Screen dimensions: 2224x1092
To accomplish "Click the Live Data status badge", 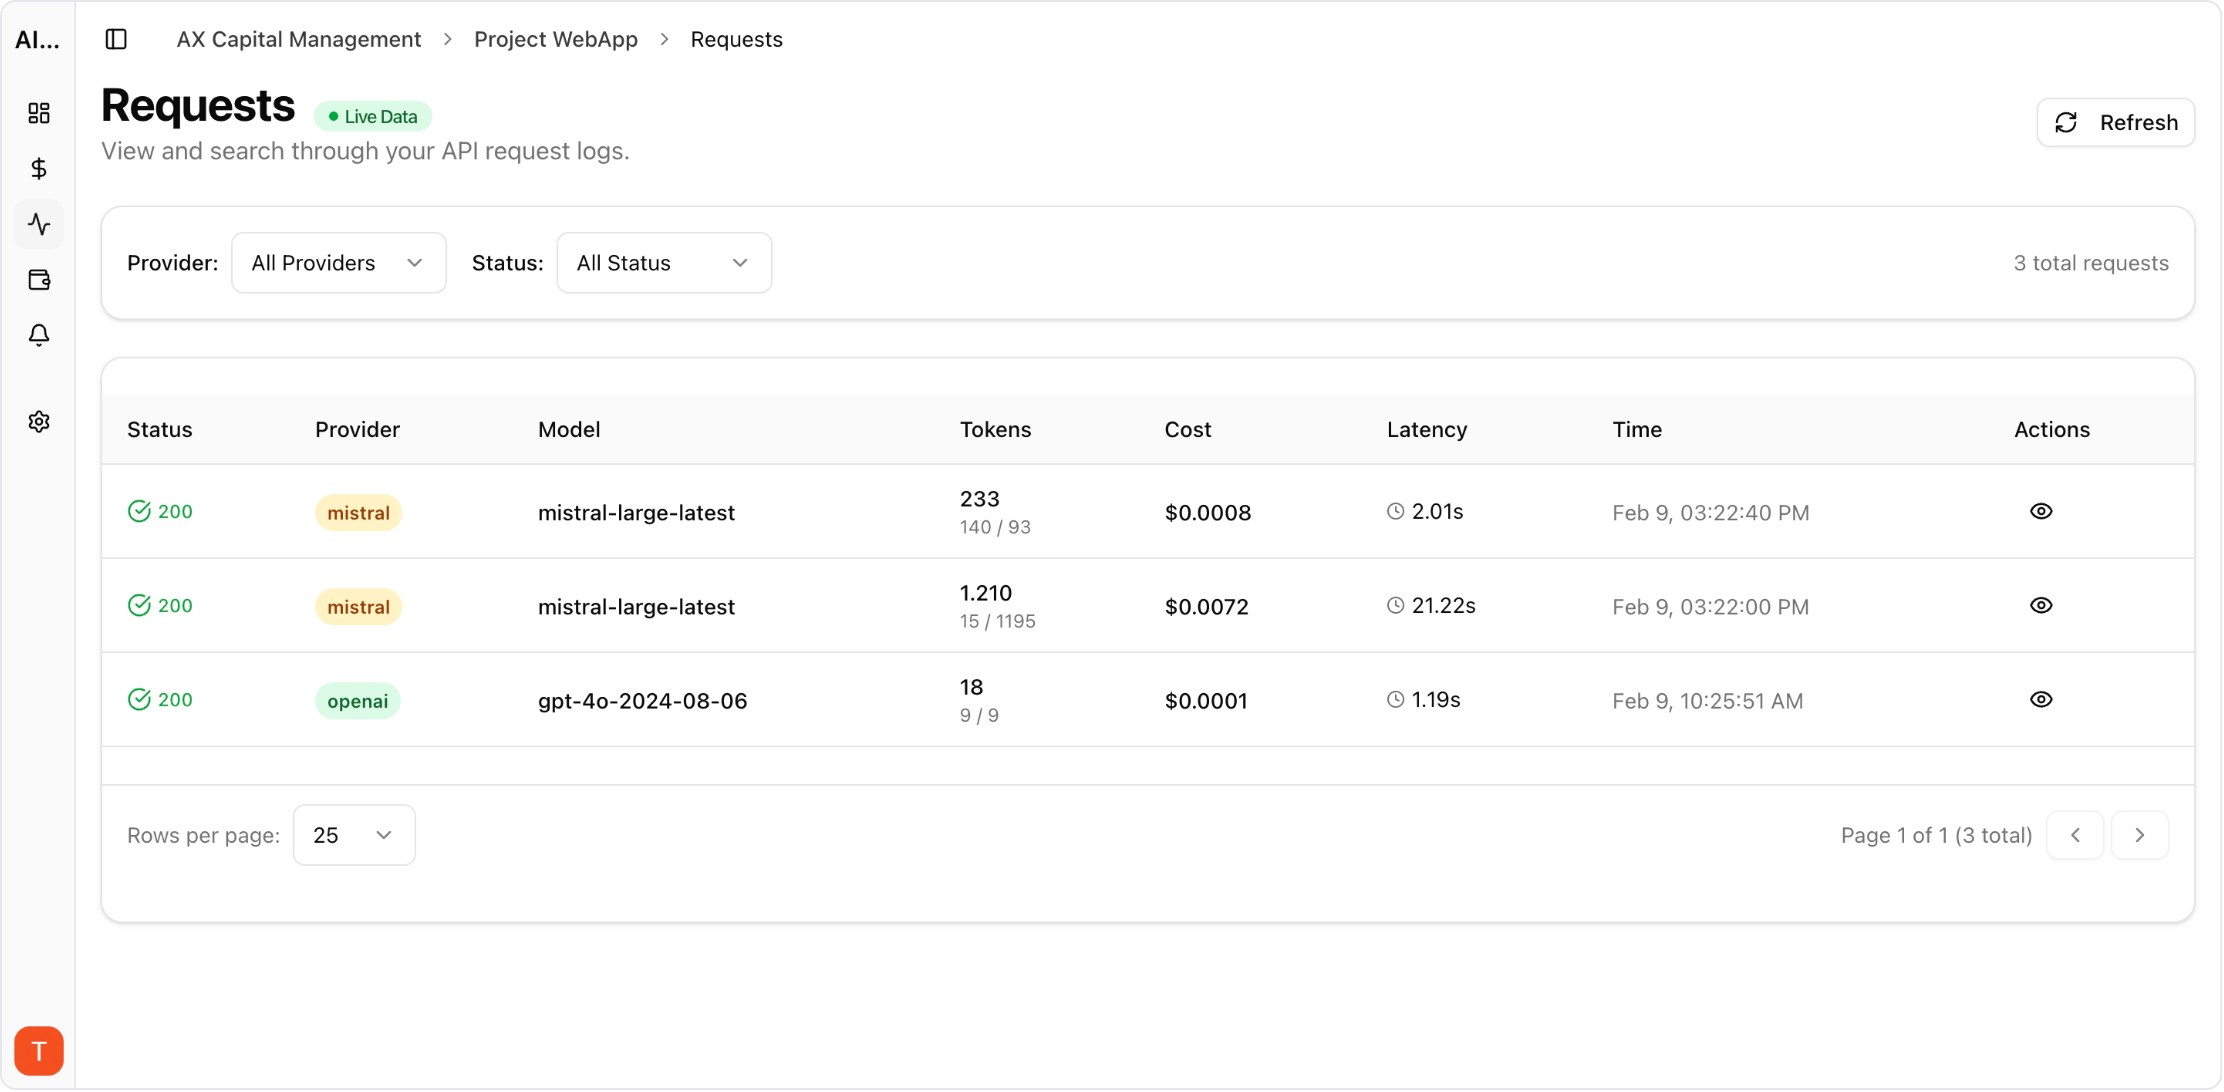I will [x=372, y=115].
